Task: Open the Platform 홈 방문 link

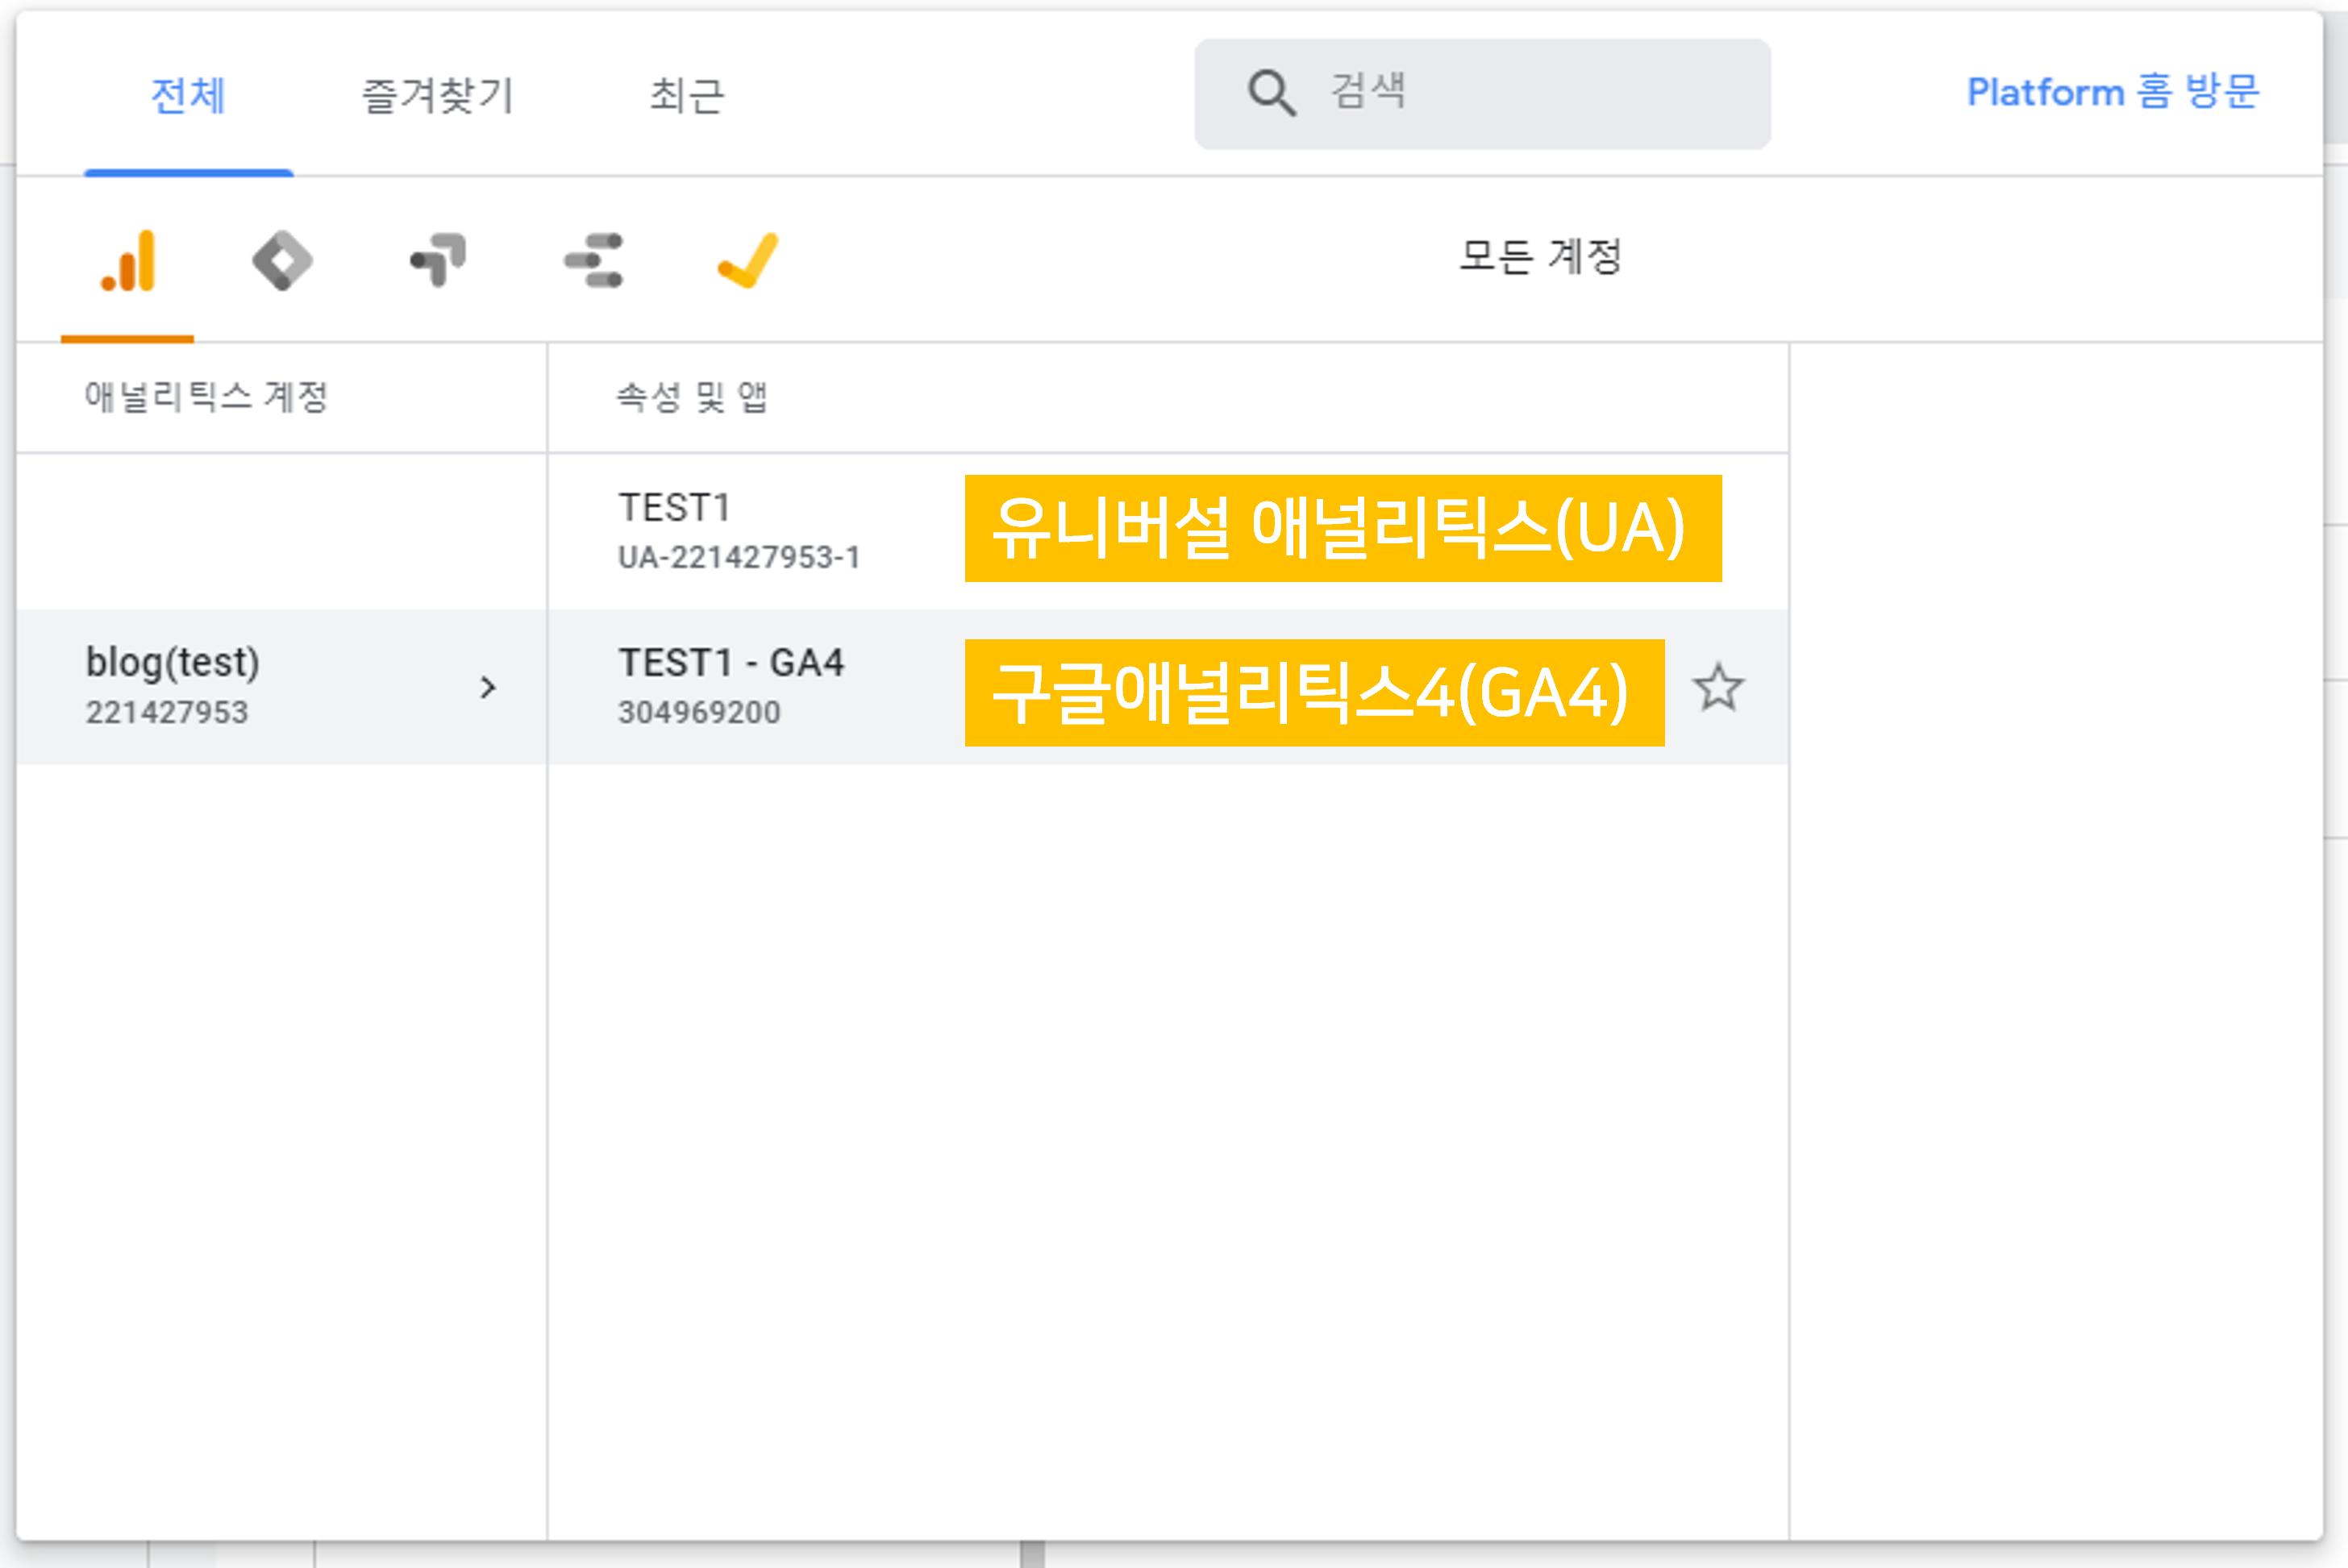Action: (x=2112, y=92)
